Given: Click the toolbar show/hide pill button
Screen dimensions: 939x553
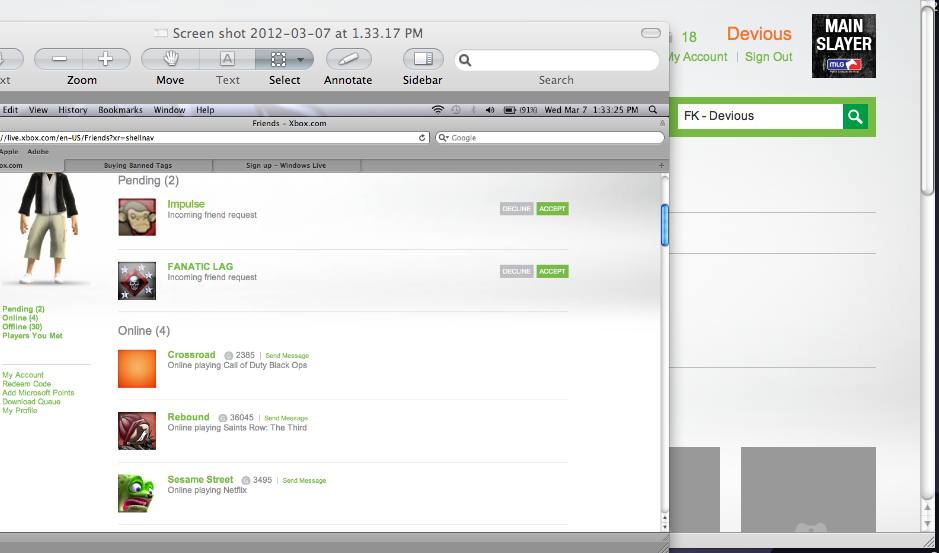Looking at the screenshot, I should click(x=650, y=33).
